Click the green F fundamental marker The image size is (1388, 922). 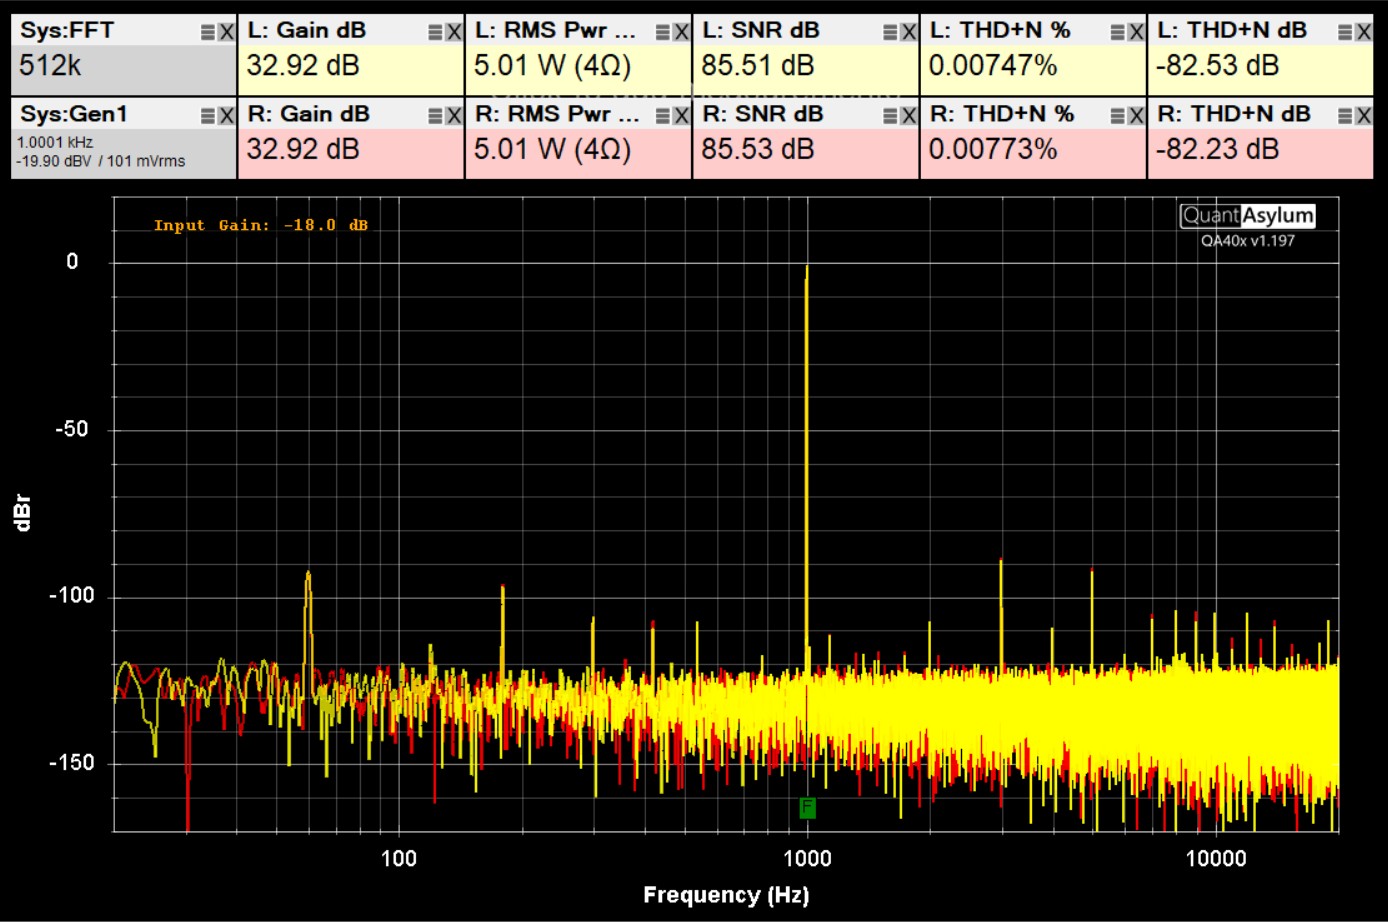pos(807,808)
